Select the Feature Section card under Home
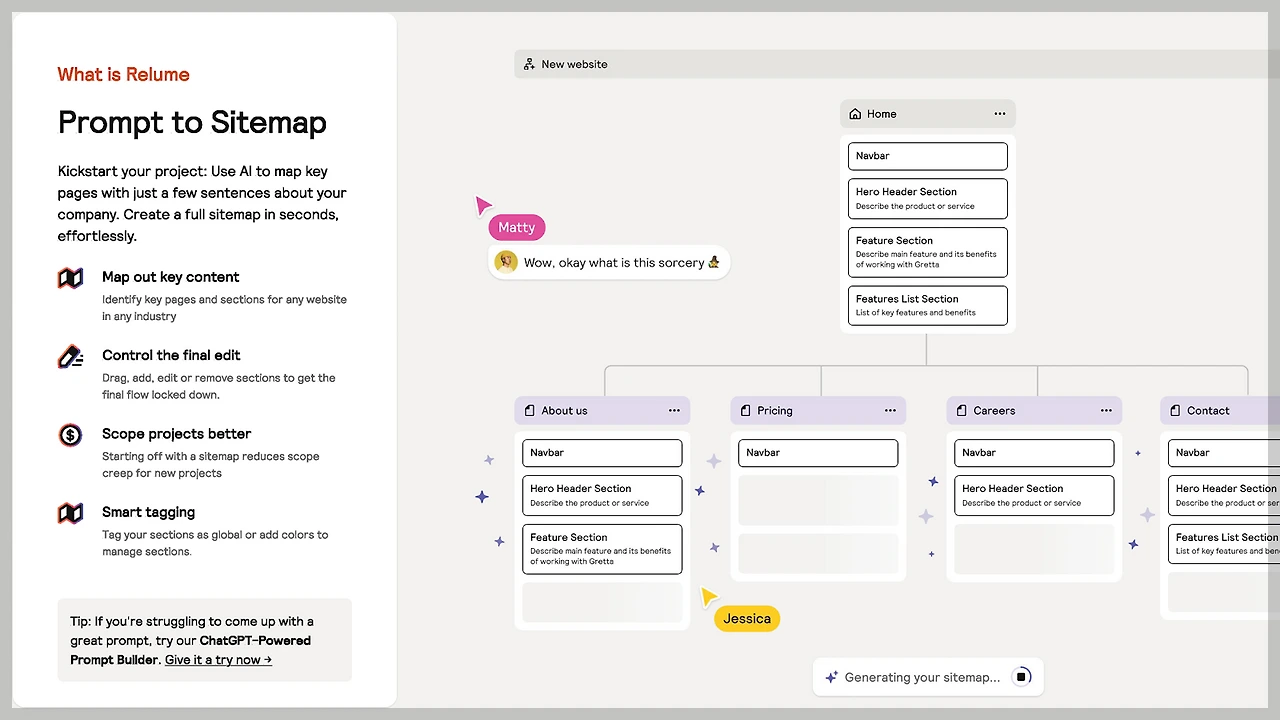Viewport: 1280px width, 720px height. pyautogui.click(x=928, y=252)
